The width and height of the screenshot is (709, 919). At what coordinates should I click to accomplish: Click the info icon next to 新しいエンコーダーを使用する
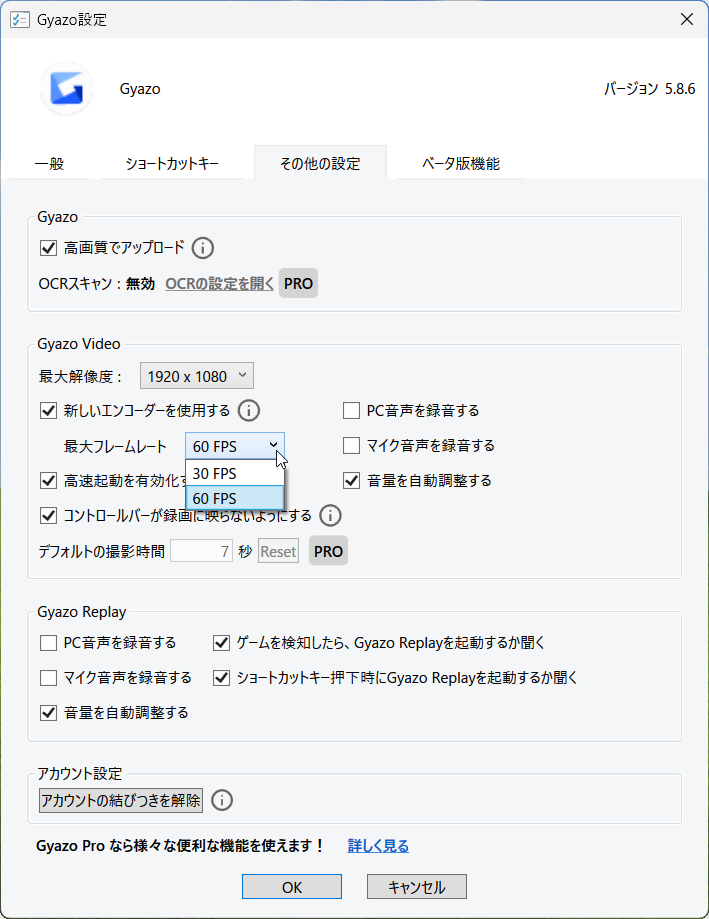pos(248,410)
